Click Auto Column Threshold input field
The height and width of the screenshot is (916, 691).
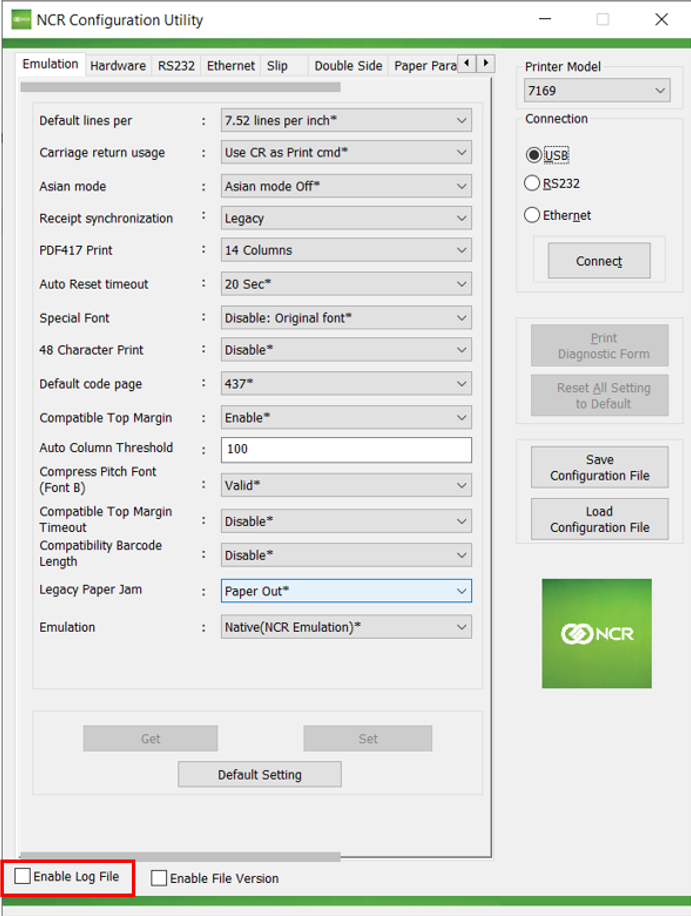[346, 449]
